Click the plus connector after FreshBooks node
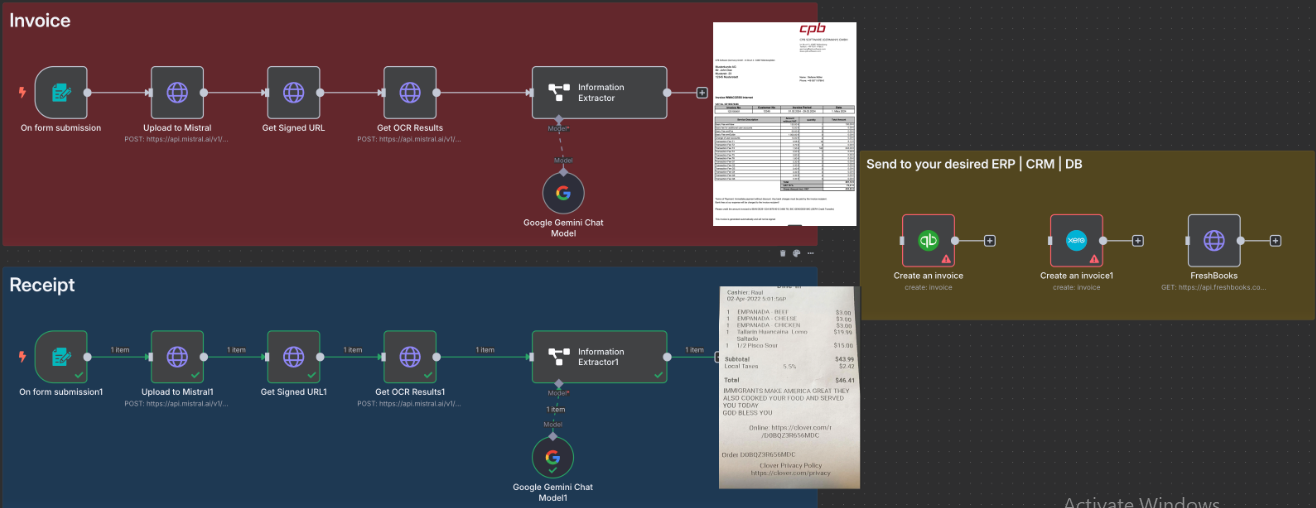This screenshot has width=1316, height=508. pyautogui.click(x=1276, y=240)
